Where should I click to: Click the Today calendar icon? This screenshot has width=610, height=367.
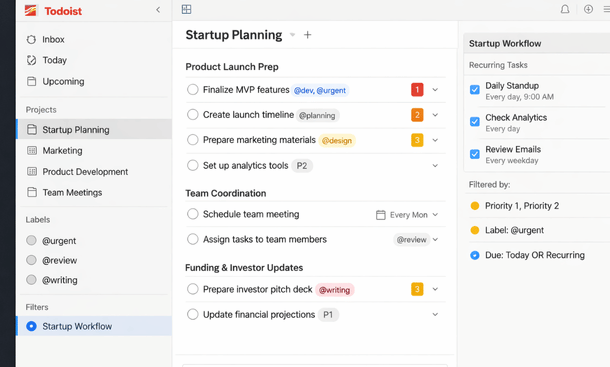click(31, 60)
